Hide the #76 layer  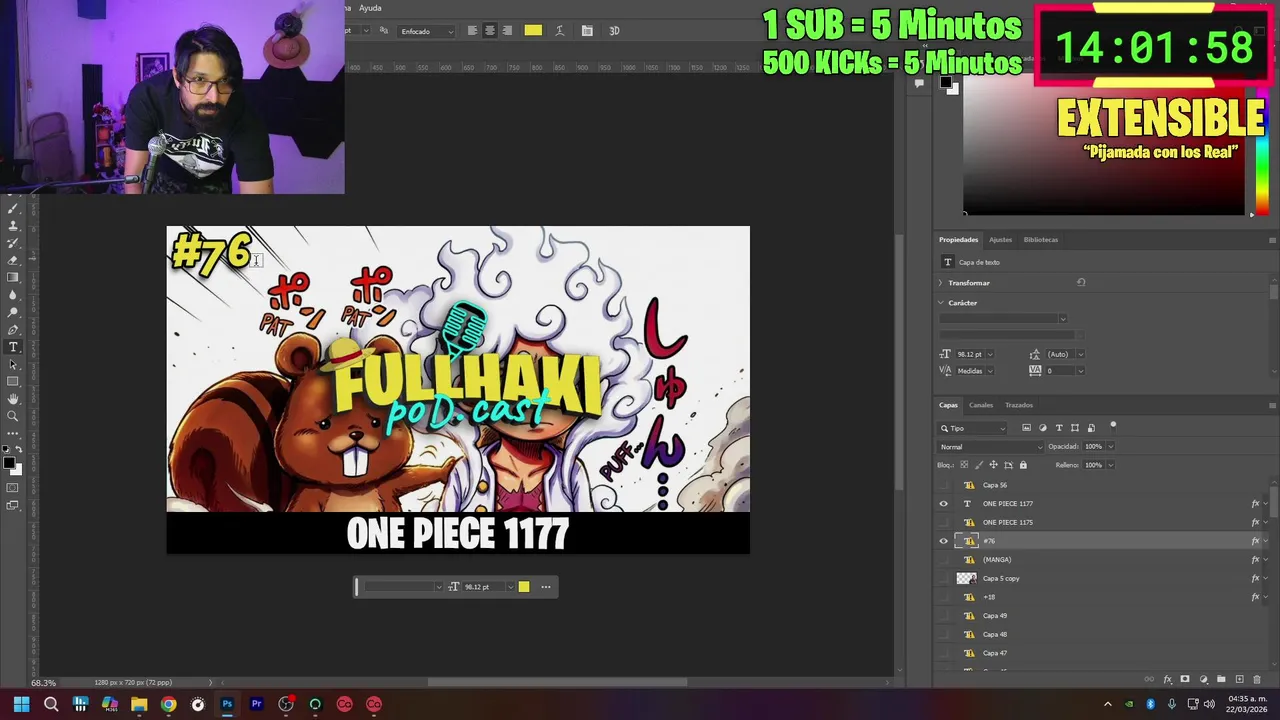pyautogui.click(x=943, y=541)
